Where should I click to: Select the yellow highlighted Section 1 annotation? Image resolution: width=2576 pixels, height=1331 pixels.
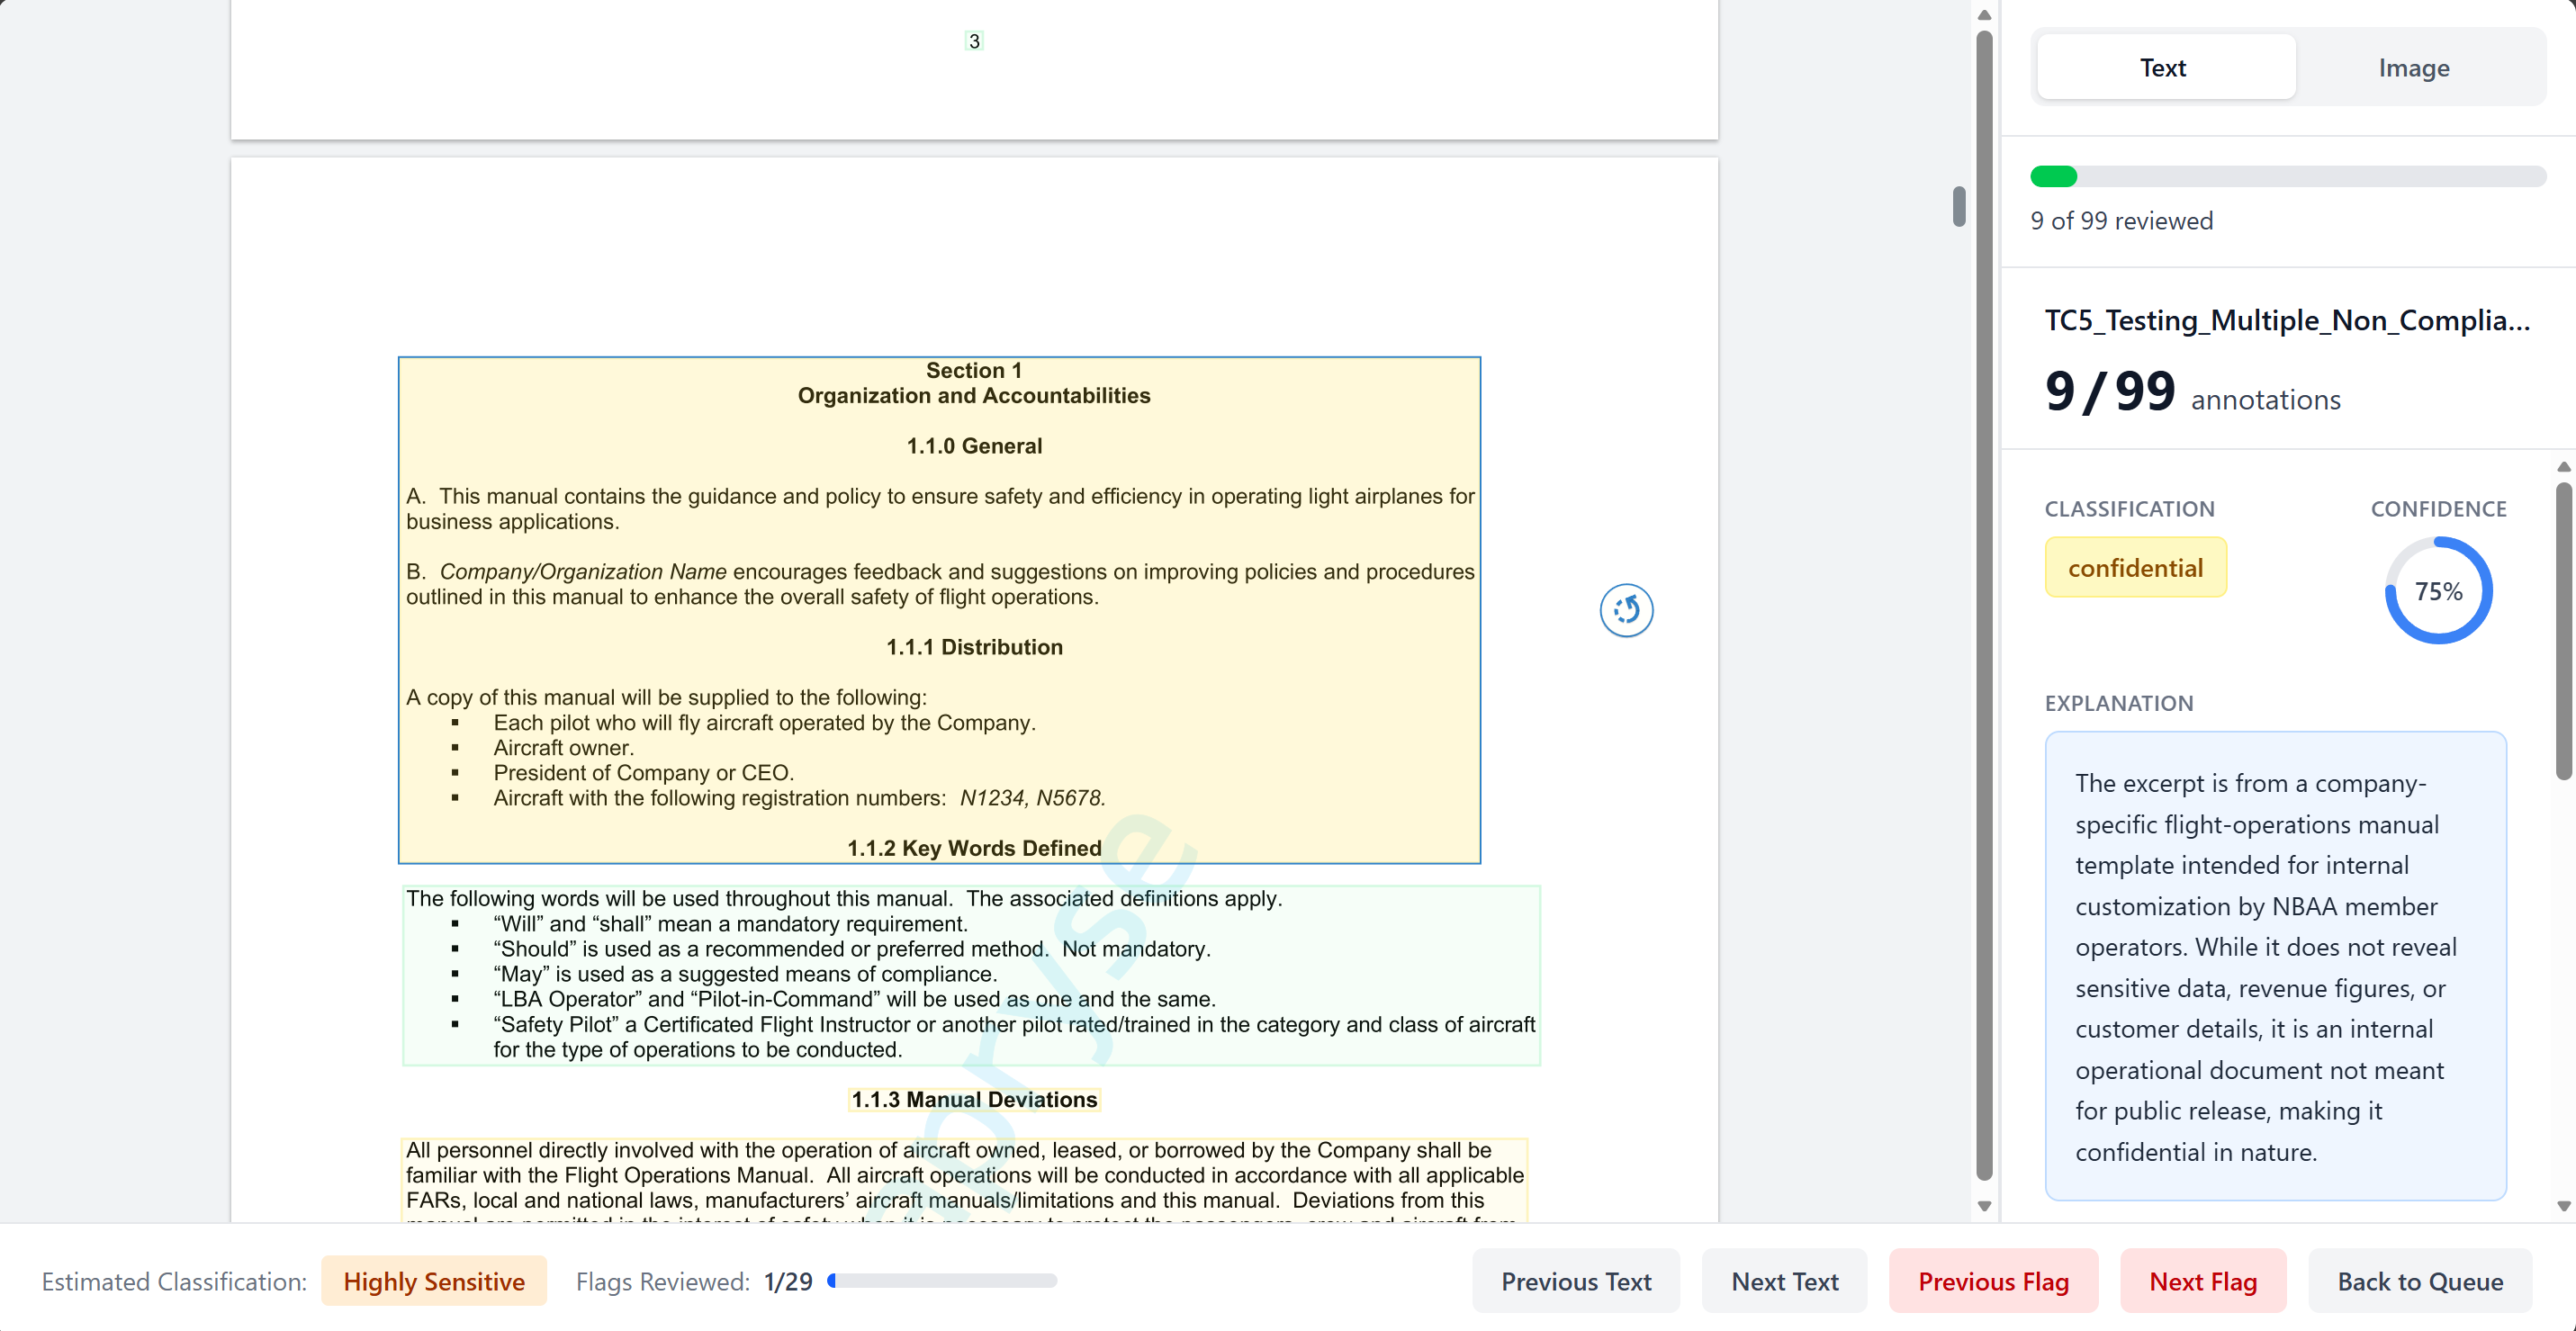pos(940,608)
